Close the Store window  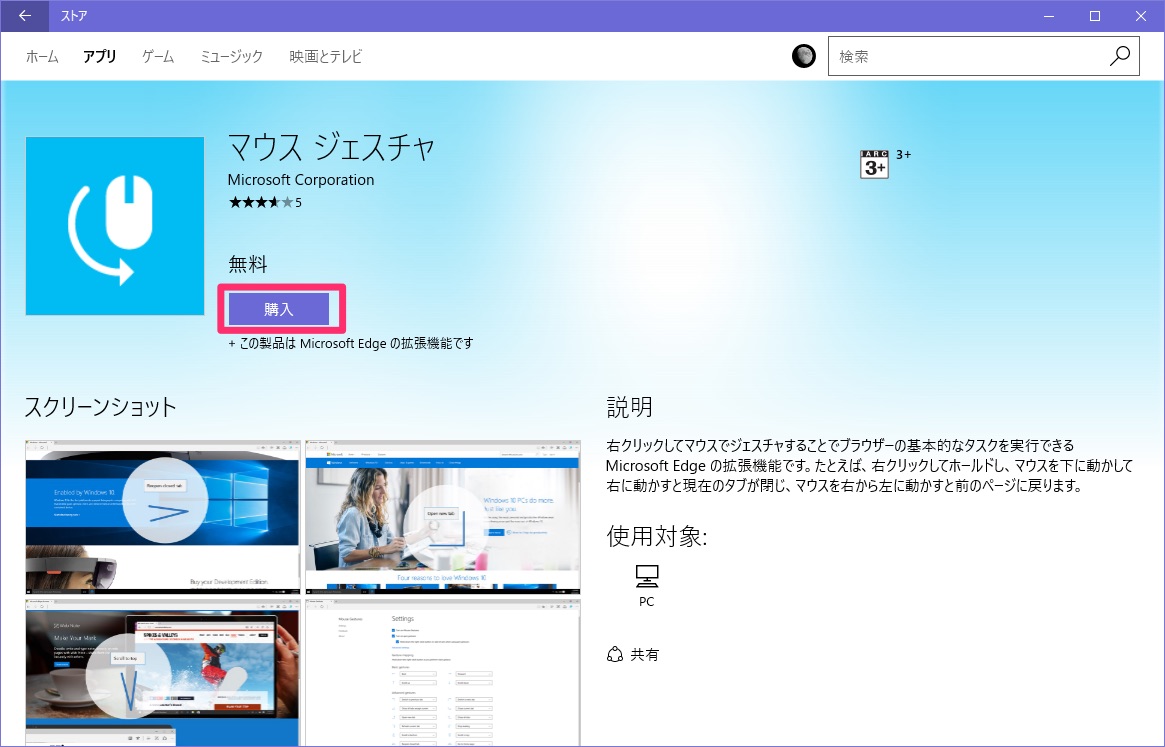(x=1140, y=16)
